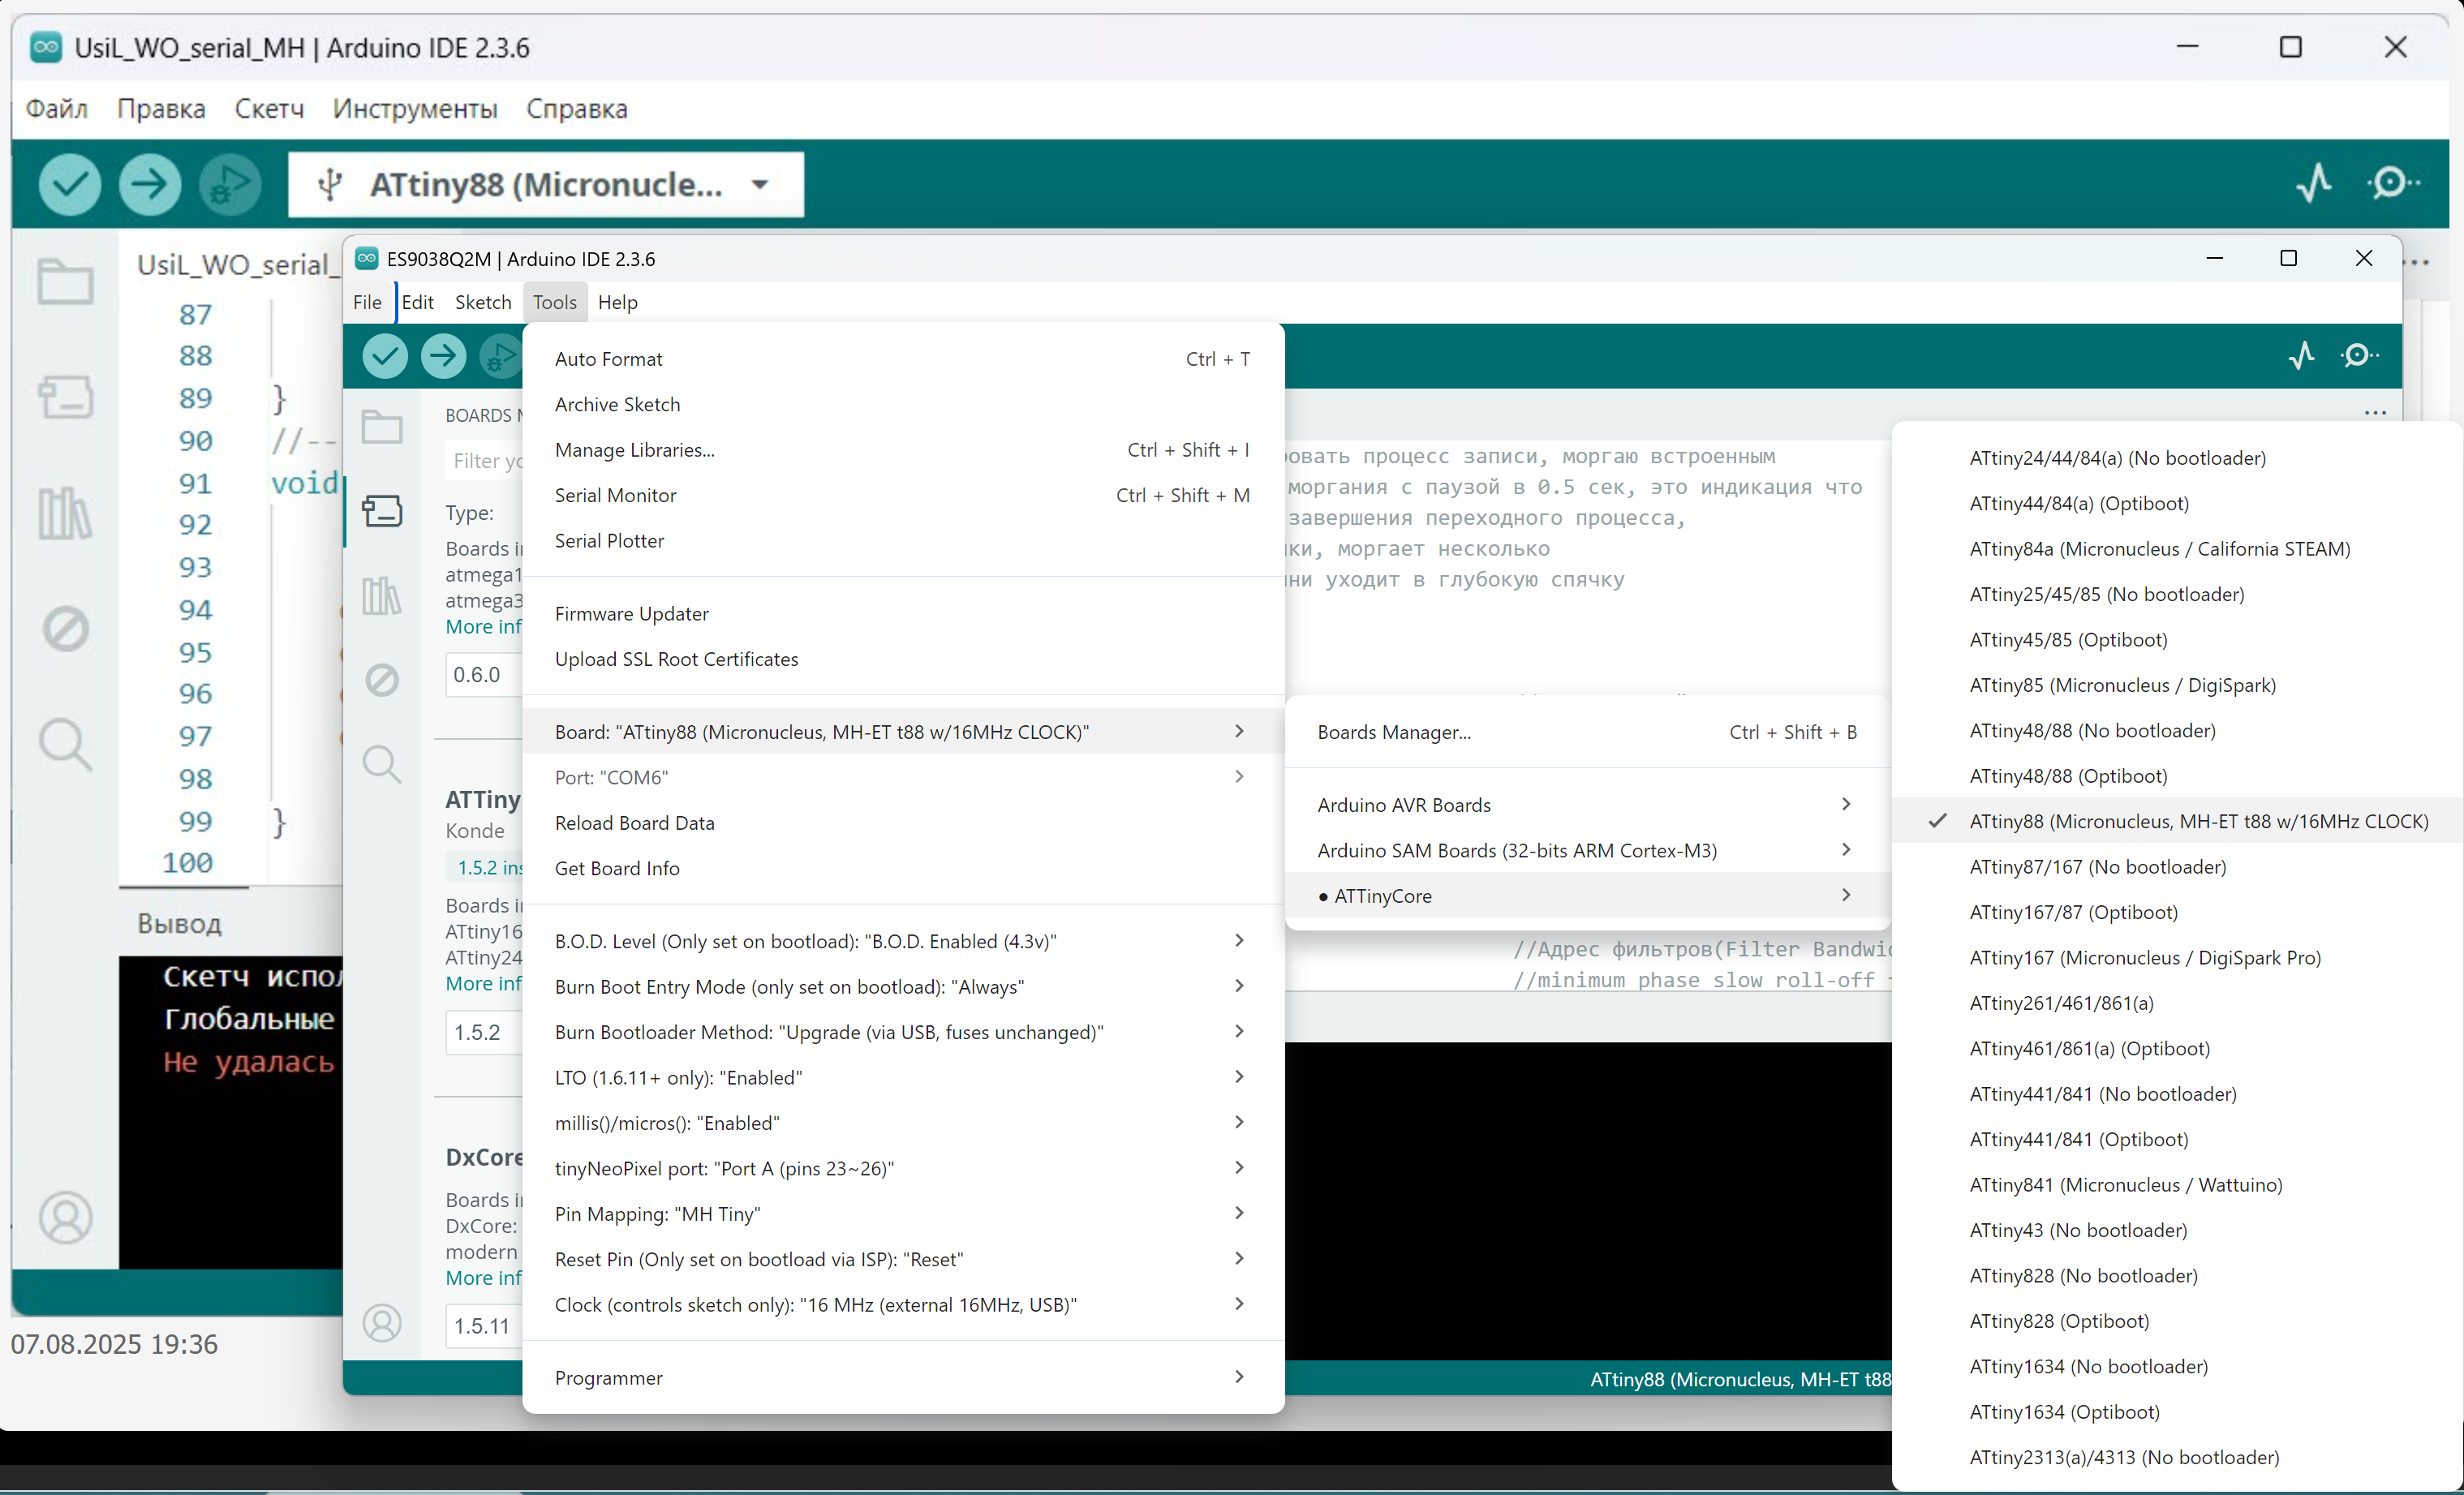Viewport: 2464px width, 1495px height.
Task: Open Serial Monitor from Tools menu
Action: point(903,495)
